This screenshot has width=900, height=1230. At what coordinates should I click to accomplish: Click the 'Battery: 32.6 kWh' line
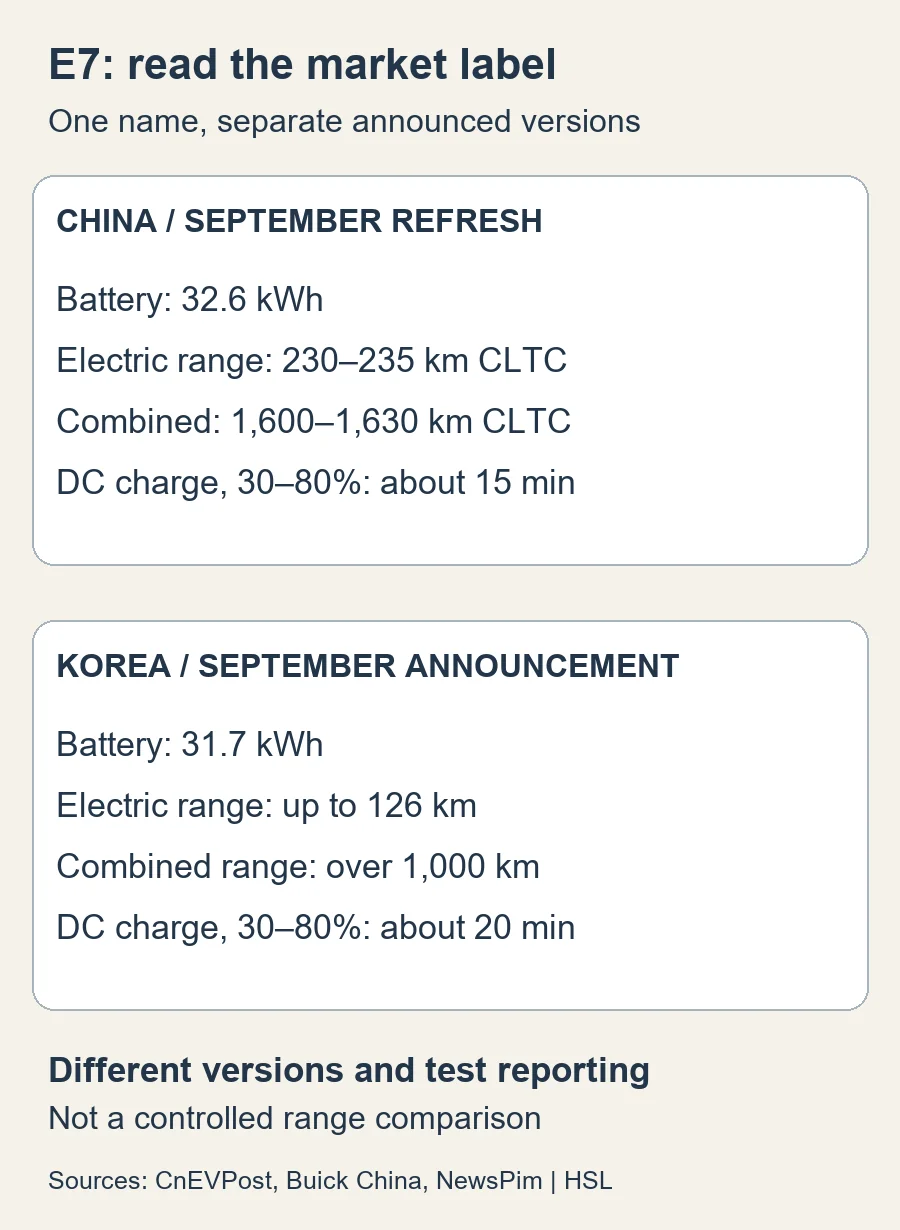pyautogui.click(x=190, y=299)
